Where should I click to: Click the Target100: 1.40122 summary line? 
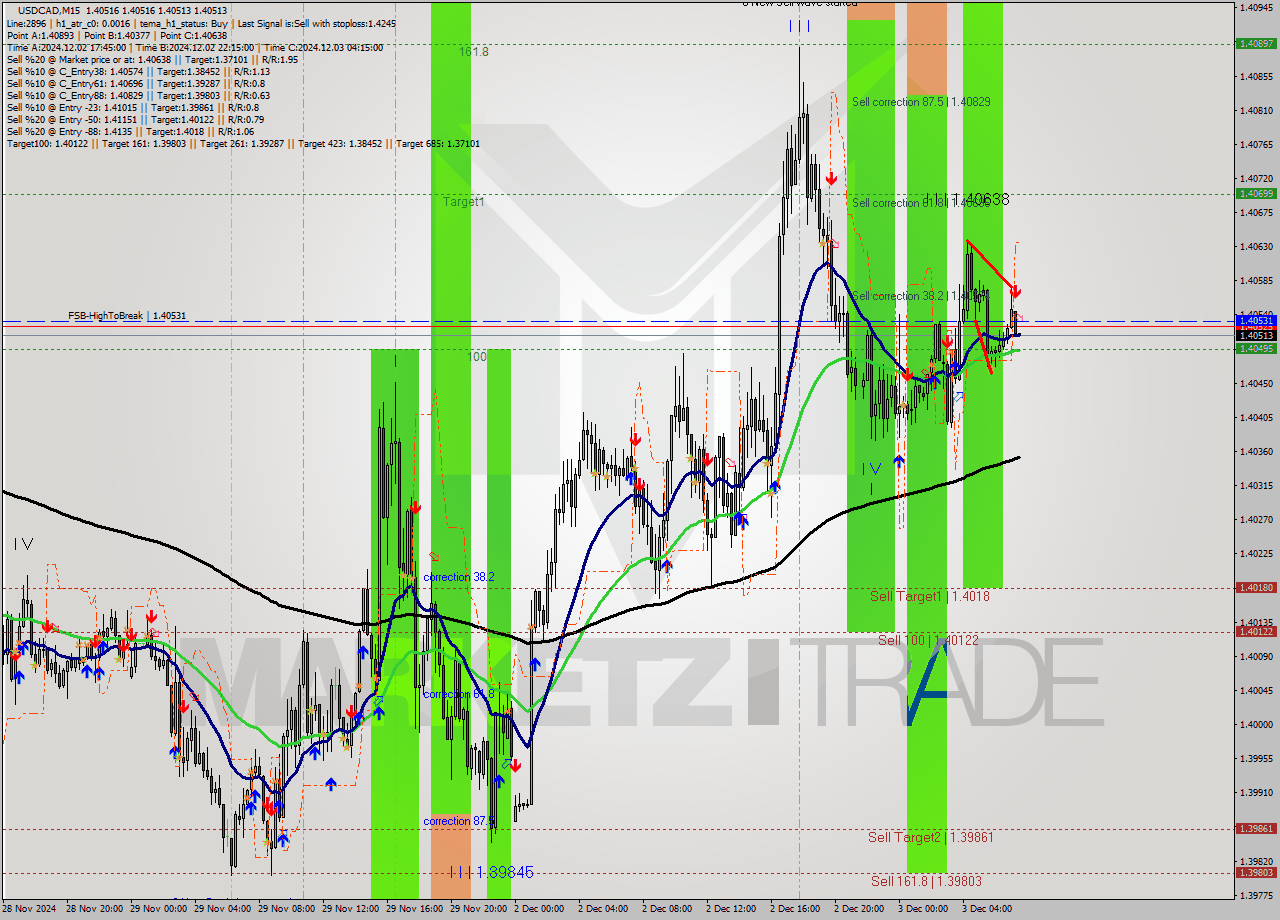pyautogui.click(x=243, y=144)
